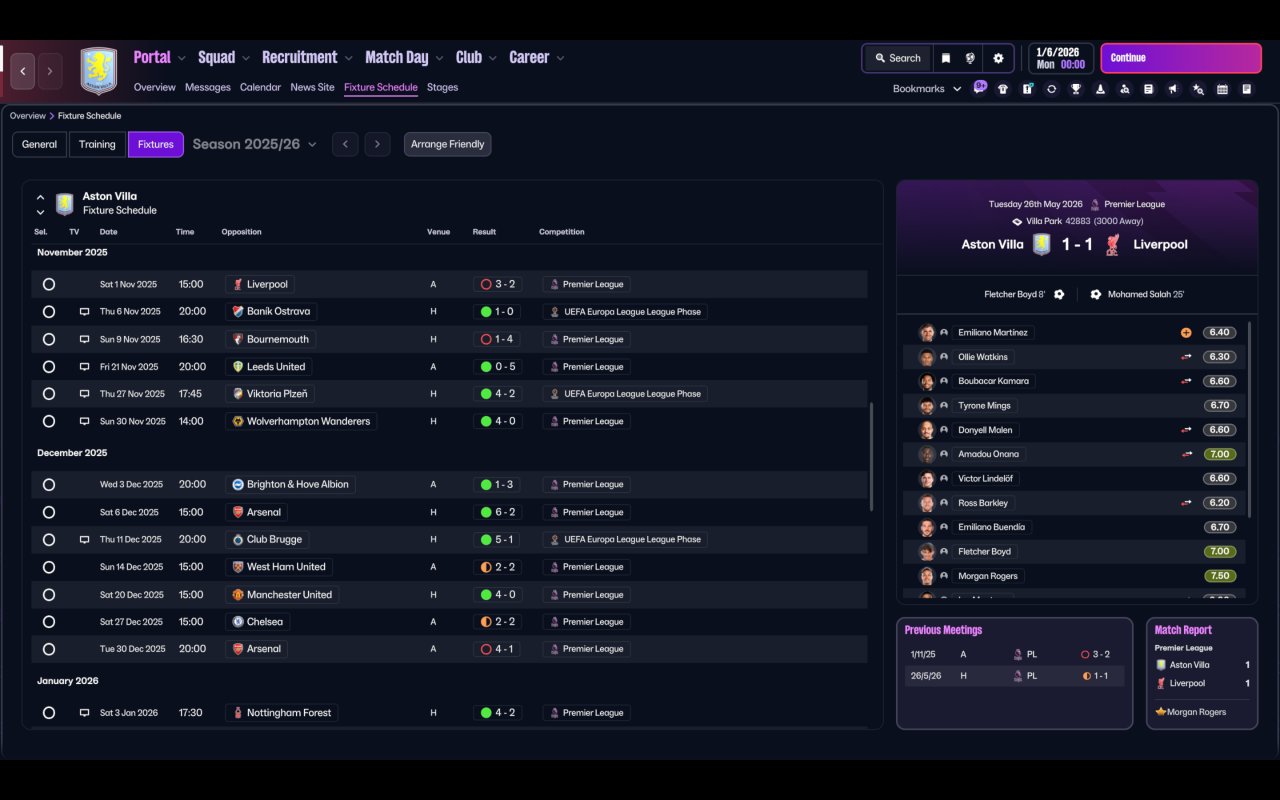Toggle the Aston Villa Fixture Schedule chevron switcher
1280x800 pixels.
pyautogui.click(x=40, y=204)
